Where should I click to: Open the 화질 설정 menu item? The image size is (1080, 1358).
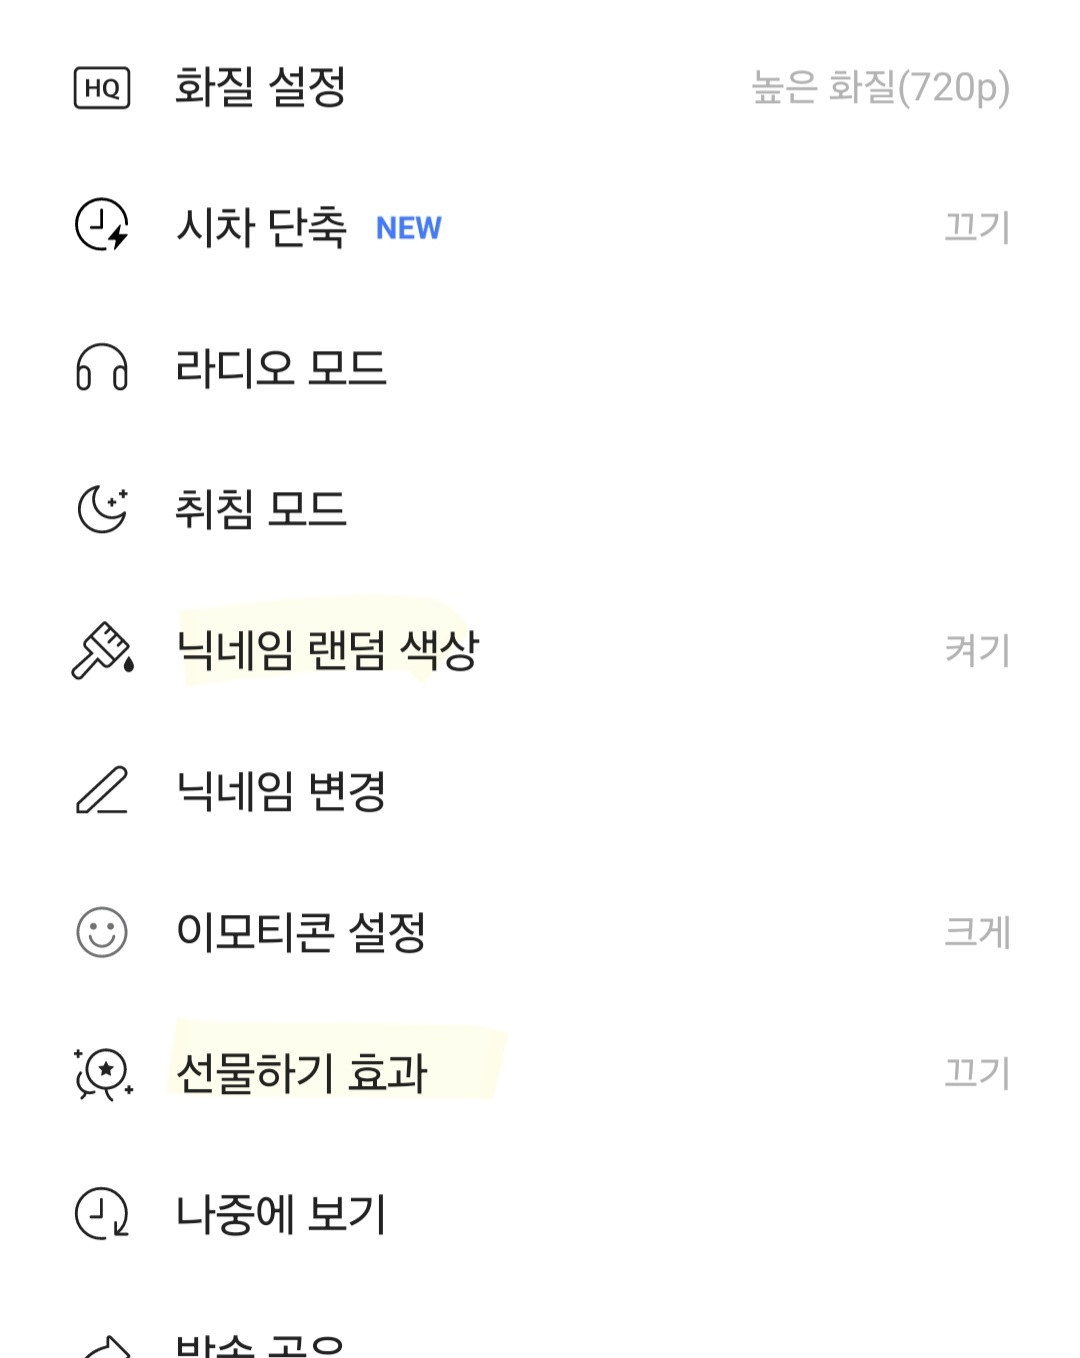[540, 87]
